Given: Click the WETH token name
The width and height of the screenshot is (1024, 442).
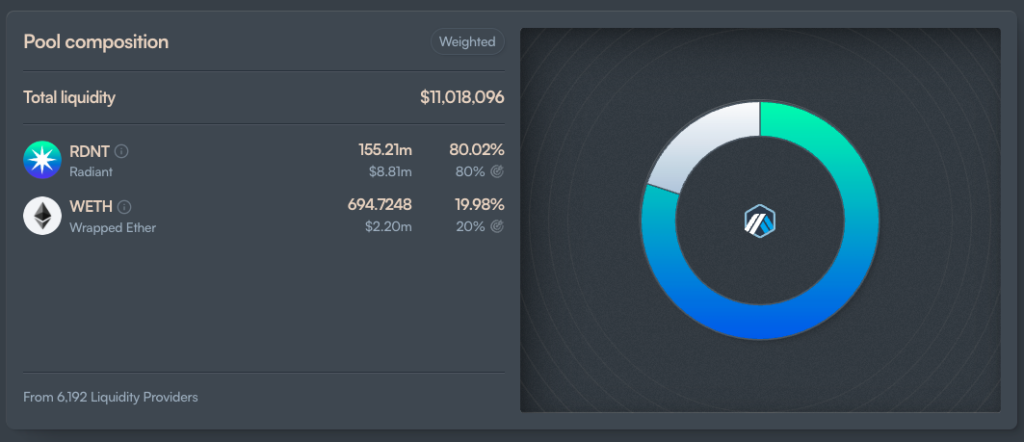Looking at the screenshot, I should coord(91,207).
